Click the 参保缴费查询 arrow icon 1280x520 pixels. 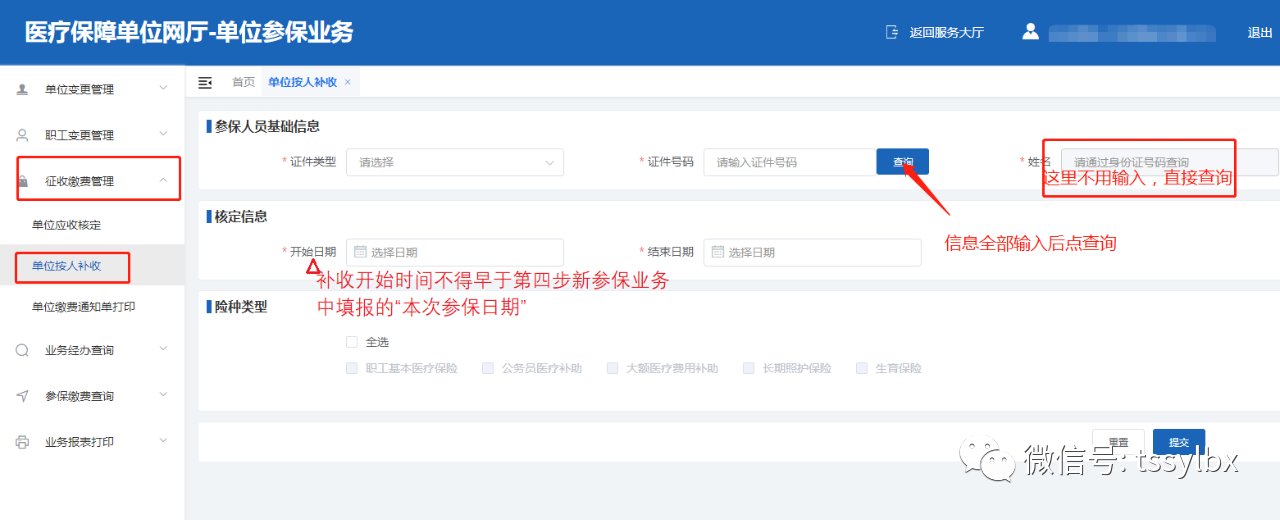[22, 396]
